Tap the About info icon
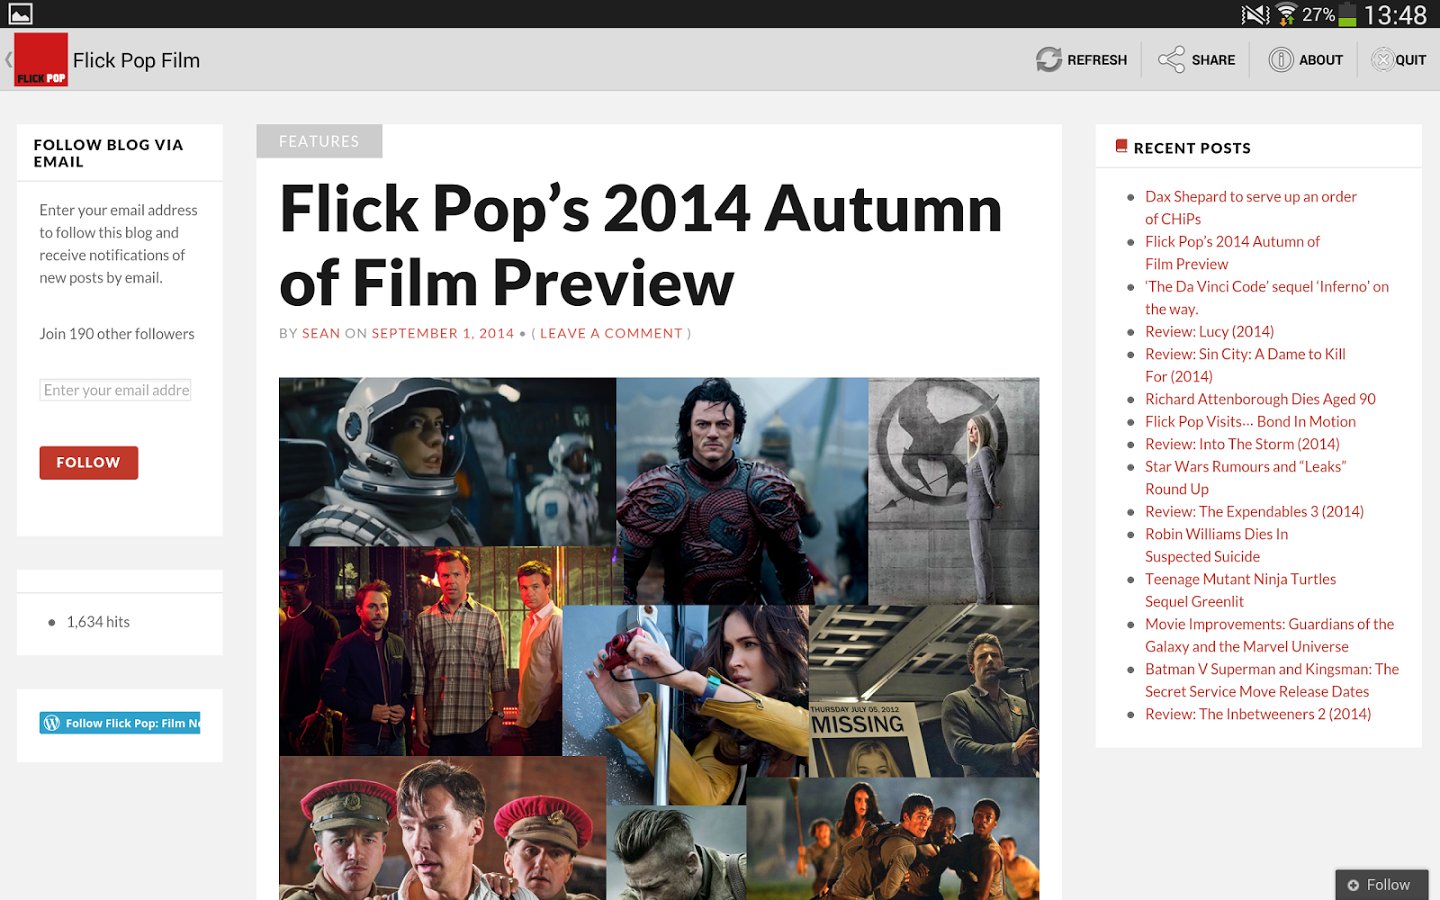1440x900 pixels. (1281, 60)
